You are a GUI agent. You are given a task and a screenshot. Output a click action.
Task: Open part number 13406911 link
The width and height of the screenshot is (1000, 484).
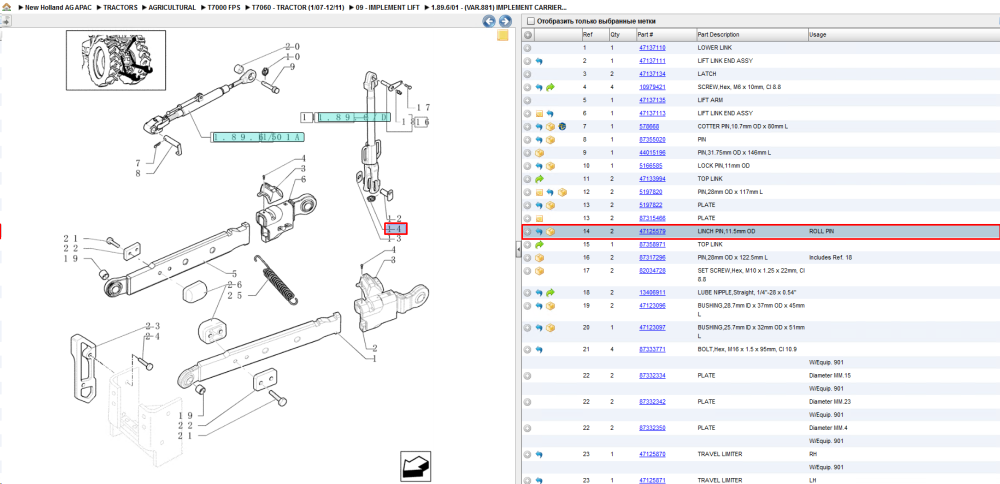coord(652,293)
